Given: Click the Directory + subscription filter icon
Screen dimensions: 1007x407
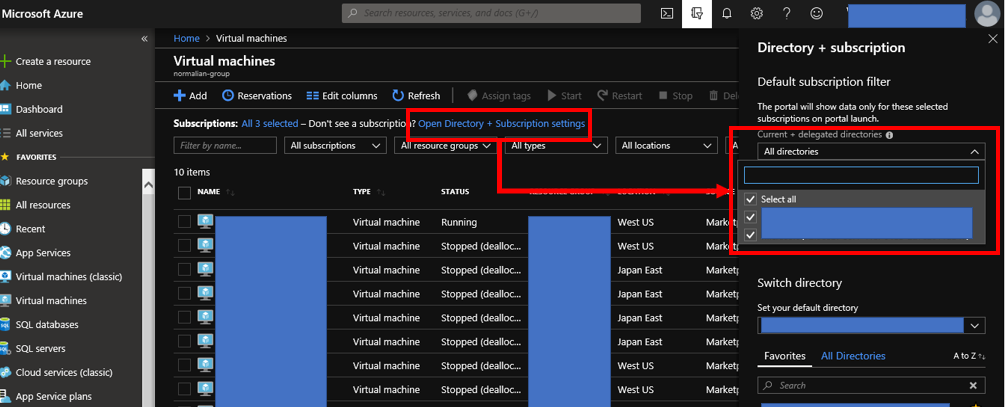Looking at the screenshot, I should 697,13.
